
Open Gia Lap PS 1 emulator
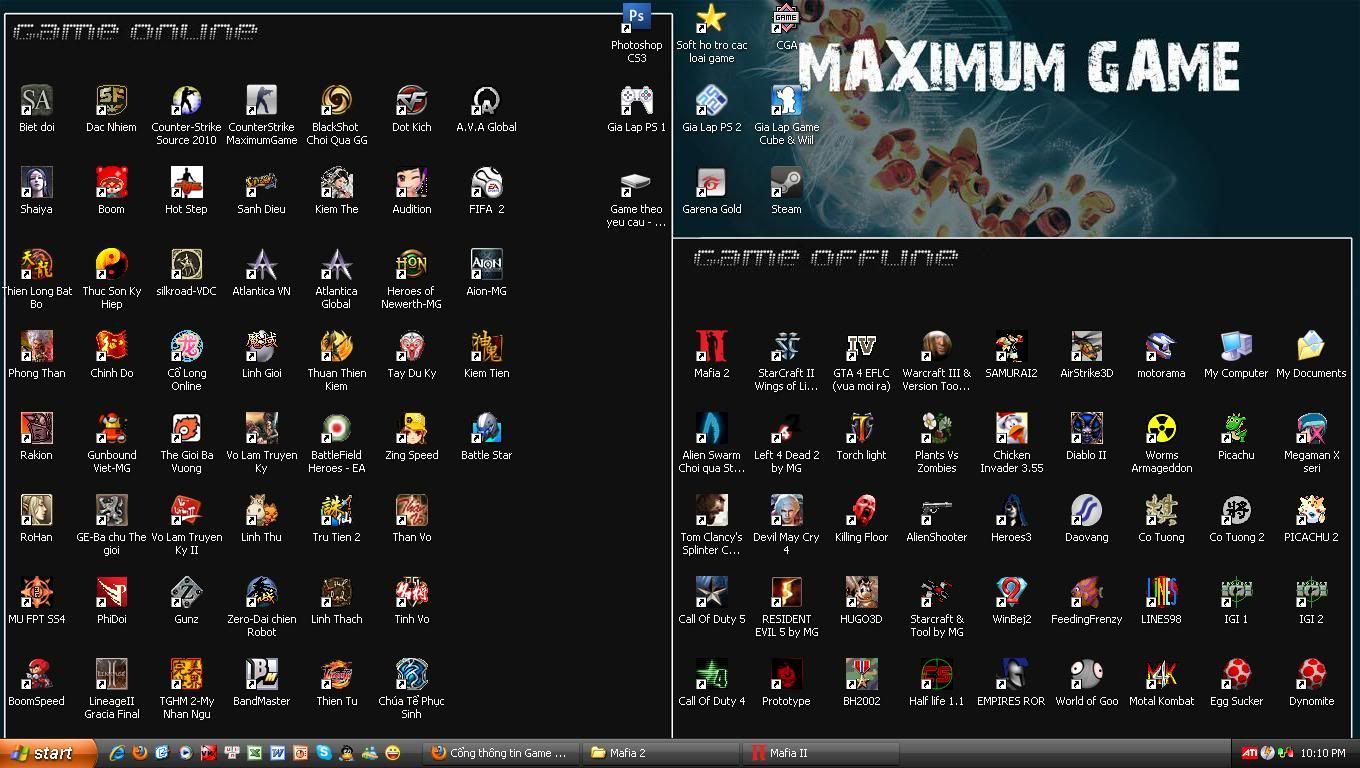coord(636,100)
